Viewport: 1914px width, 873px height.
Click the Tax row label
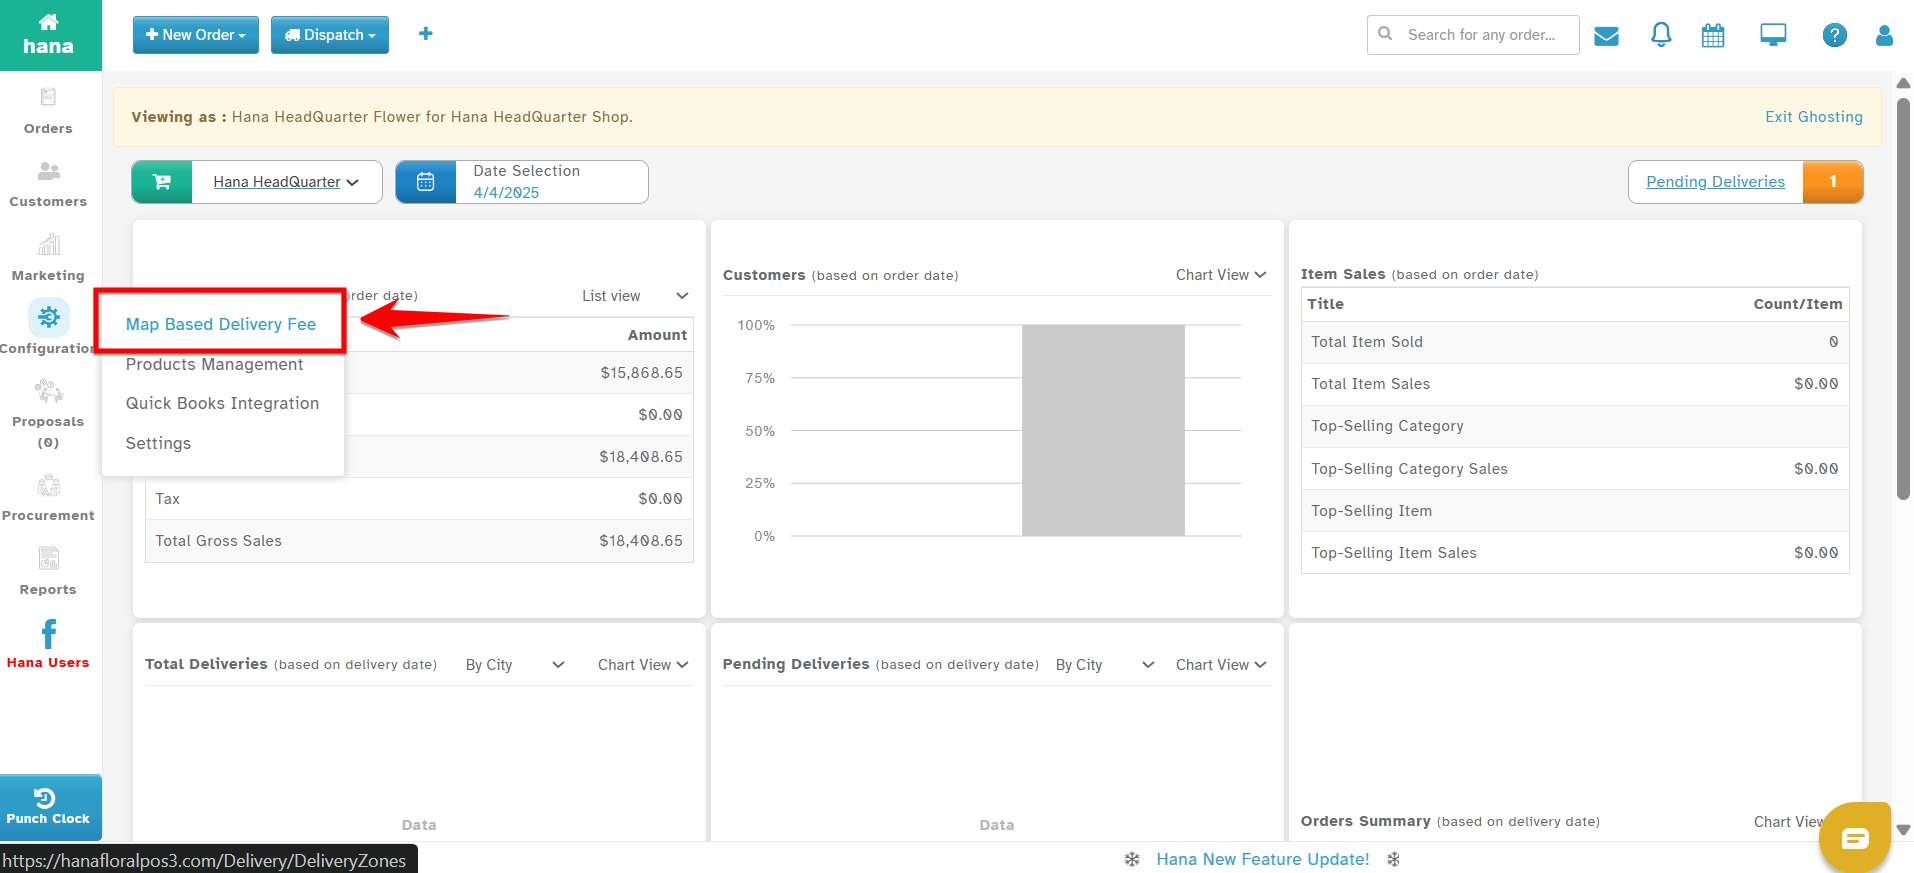167,499
